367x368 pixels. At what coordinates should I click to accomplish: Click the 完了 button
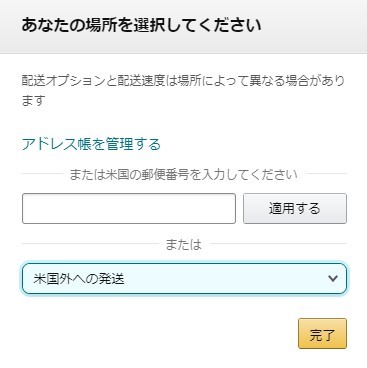coord(322,334)
